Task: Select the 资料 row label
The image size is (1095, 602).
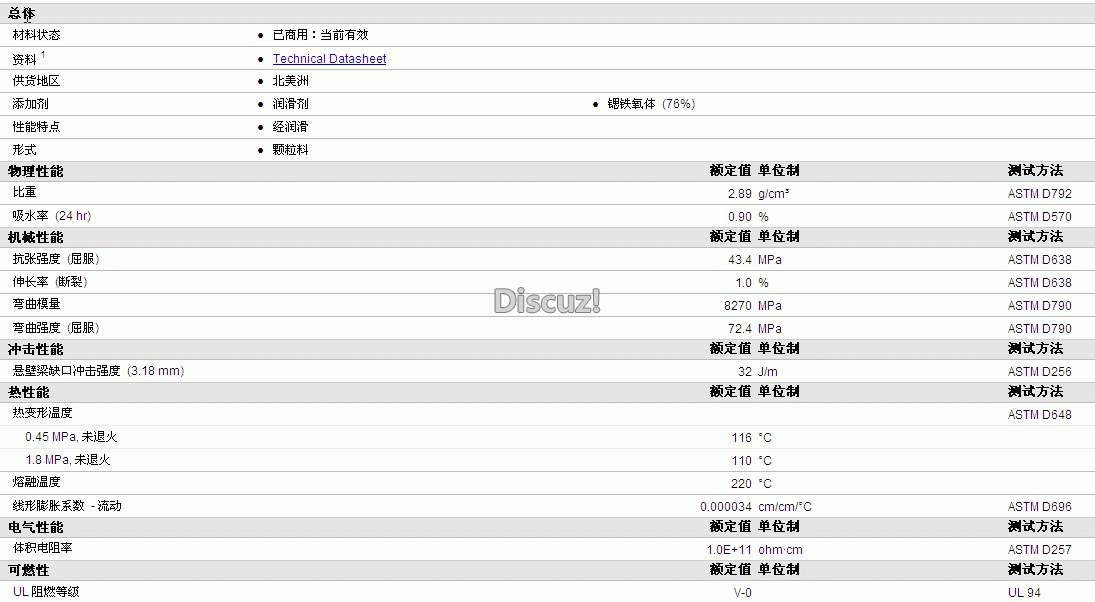Action: click(24, 59)
